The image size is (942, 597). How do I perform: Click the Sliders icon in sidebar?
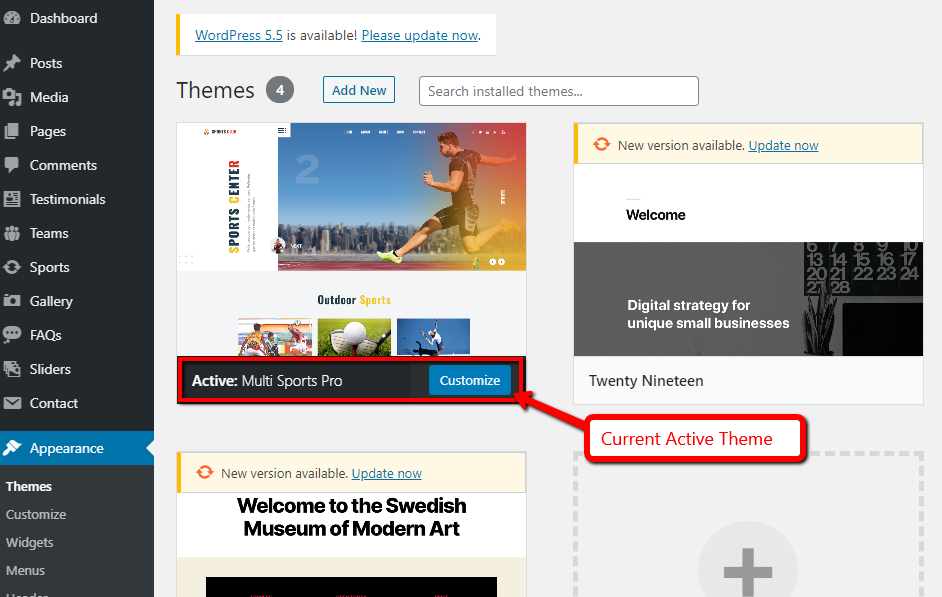click(12, 369)
